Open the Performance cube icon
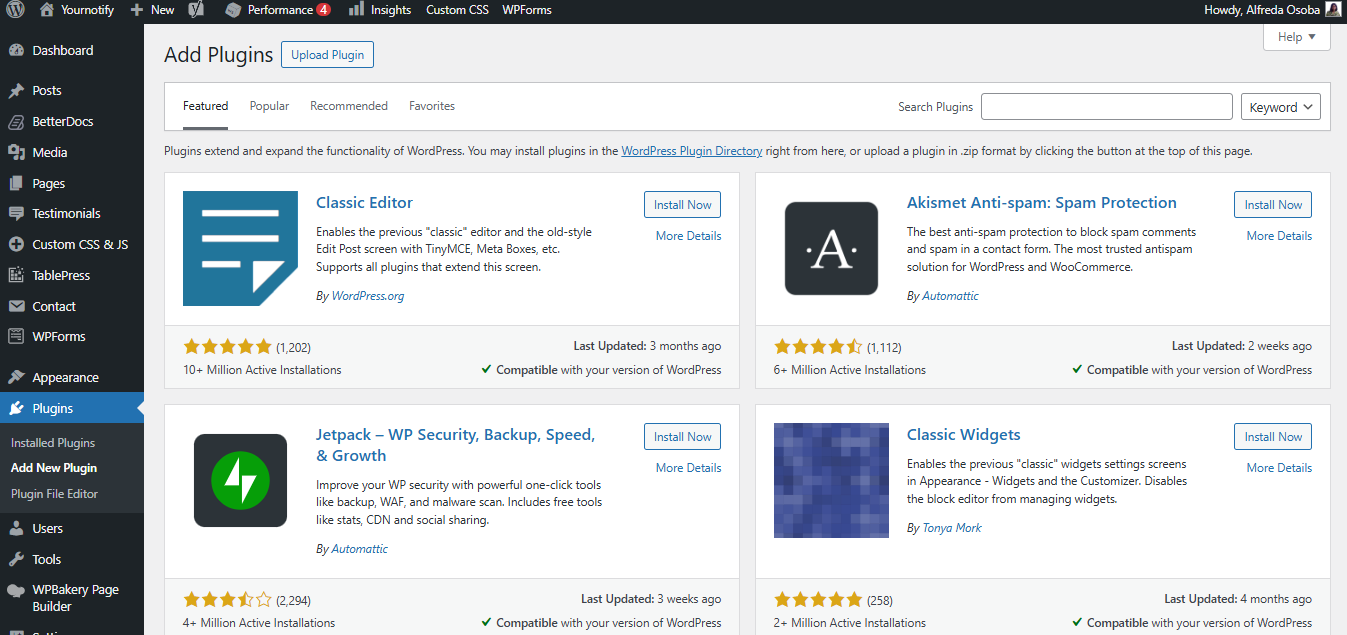 pos(233,10)
